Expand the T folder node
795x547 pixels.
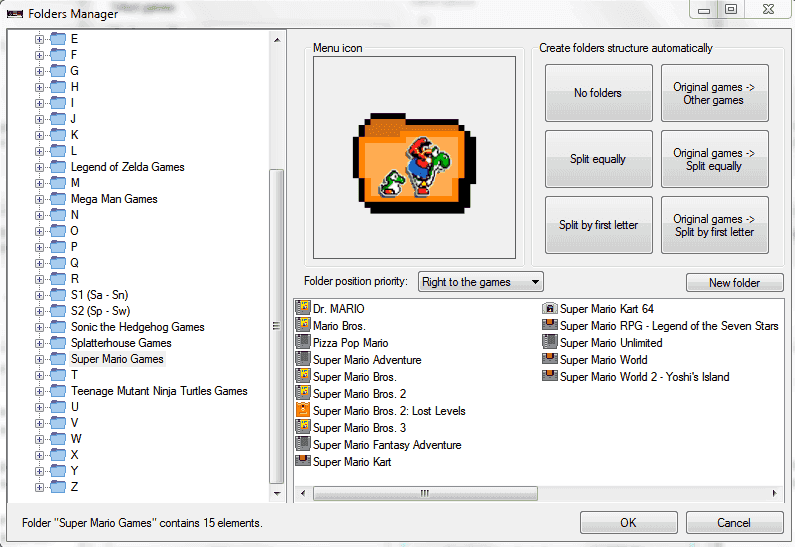pyautogui.click(x=39, y=375)
